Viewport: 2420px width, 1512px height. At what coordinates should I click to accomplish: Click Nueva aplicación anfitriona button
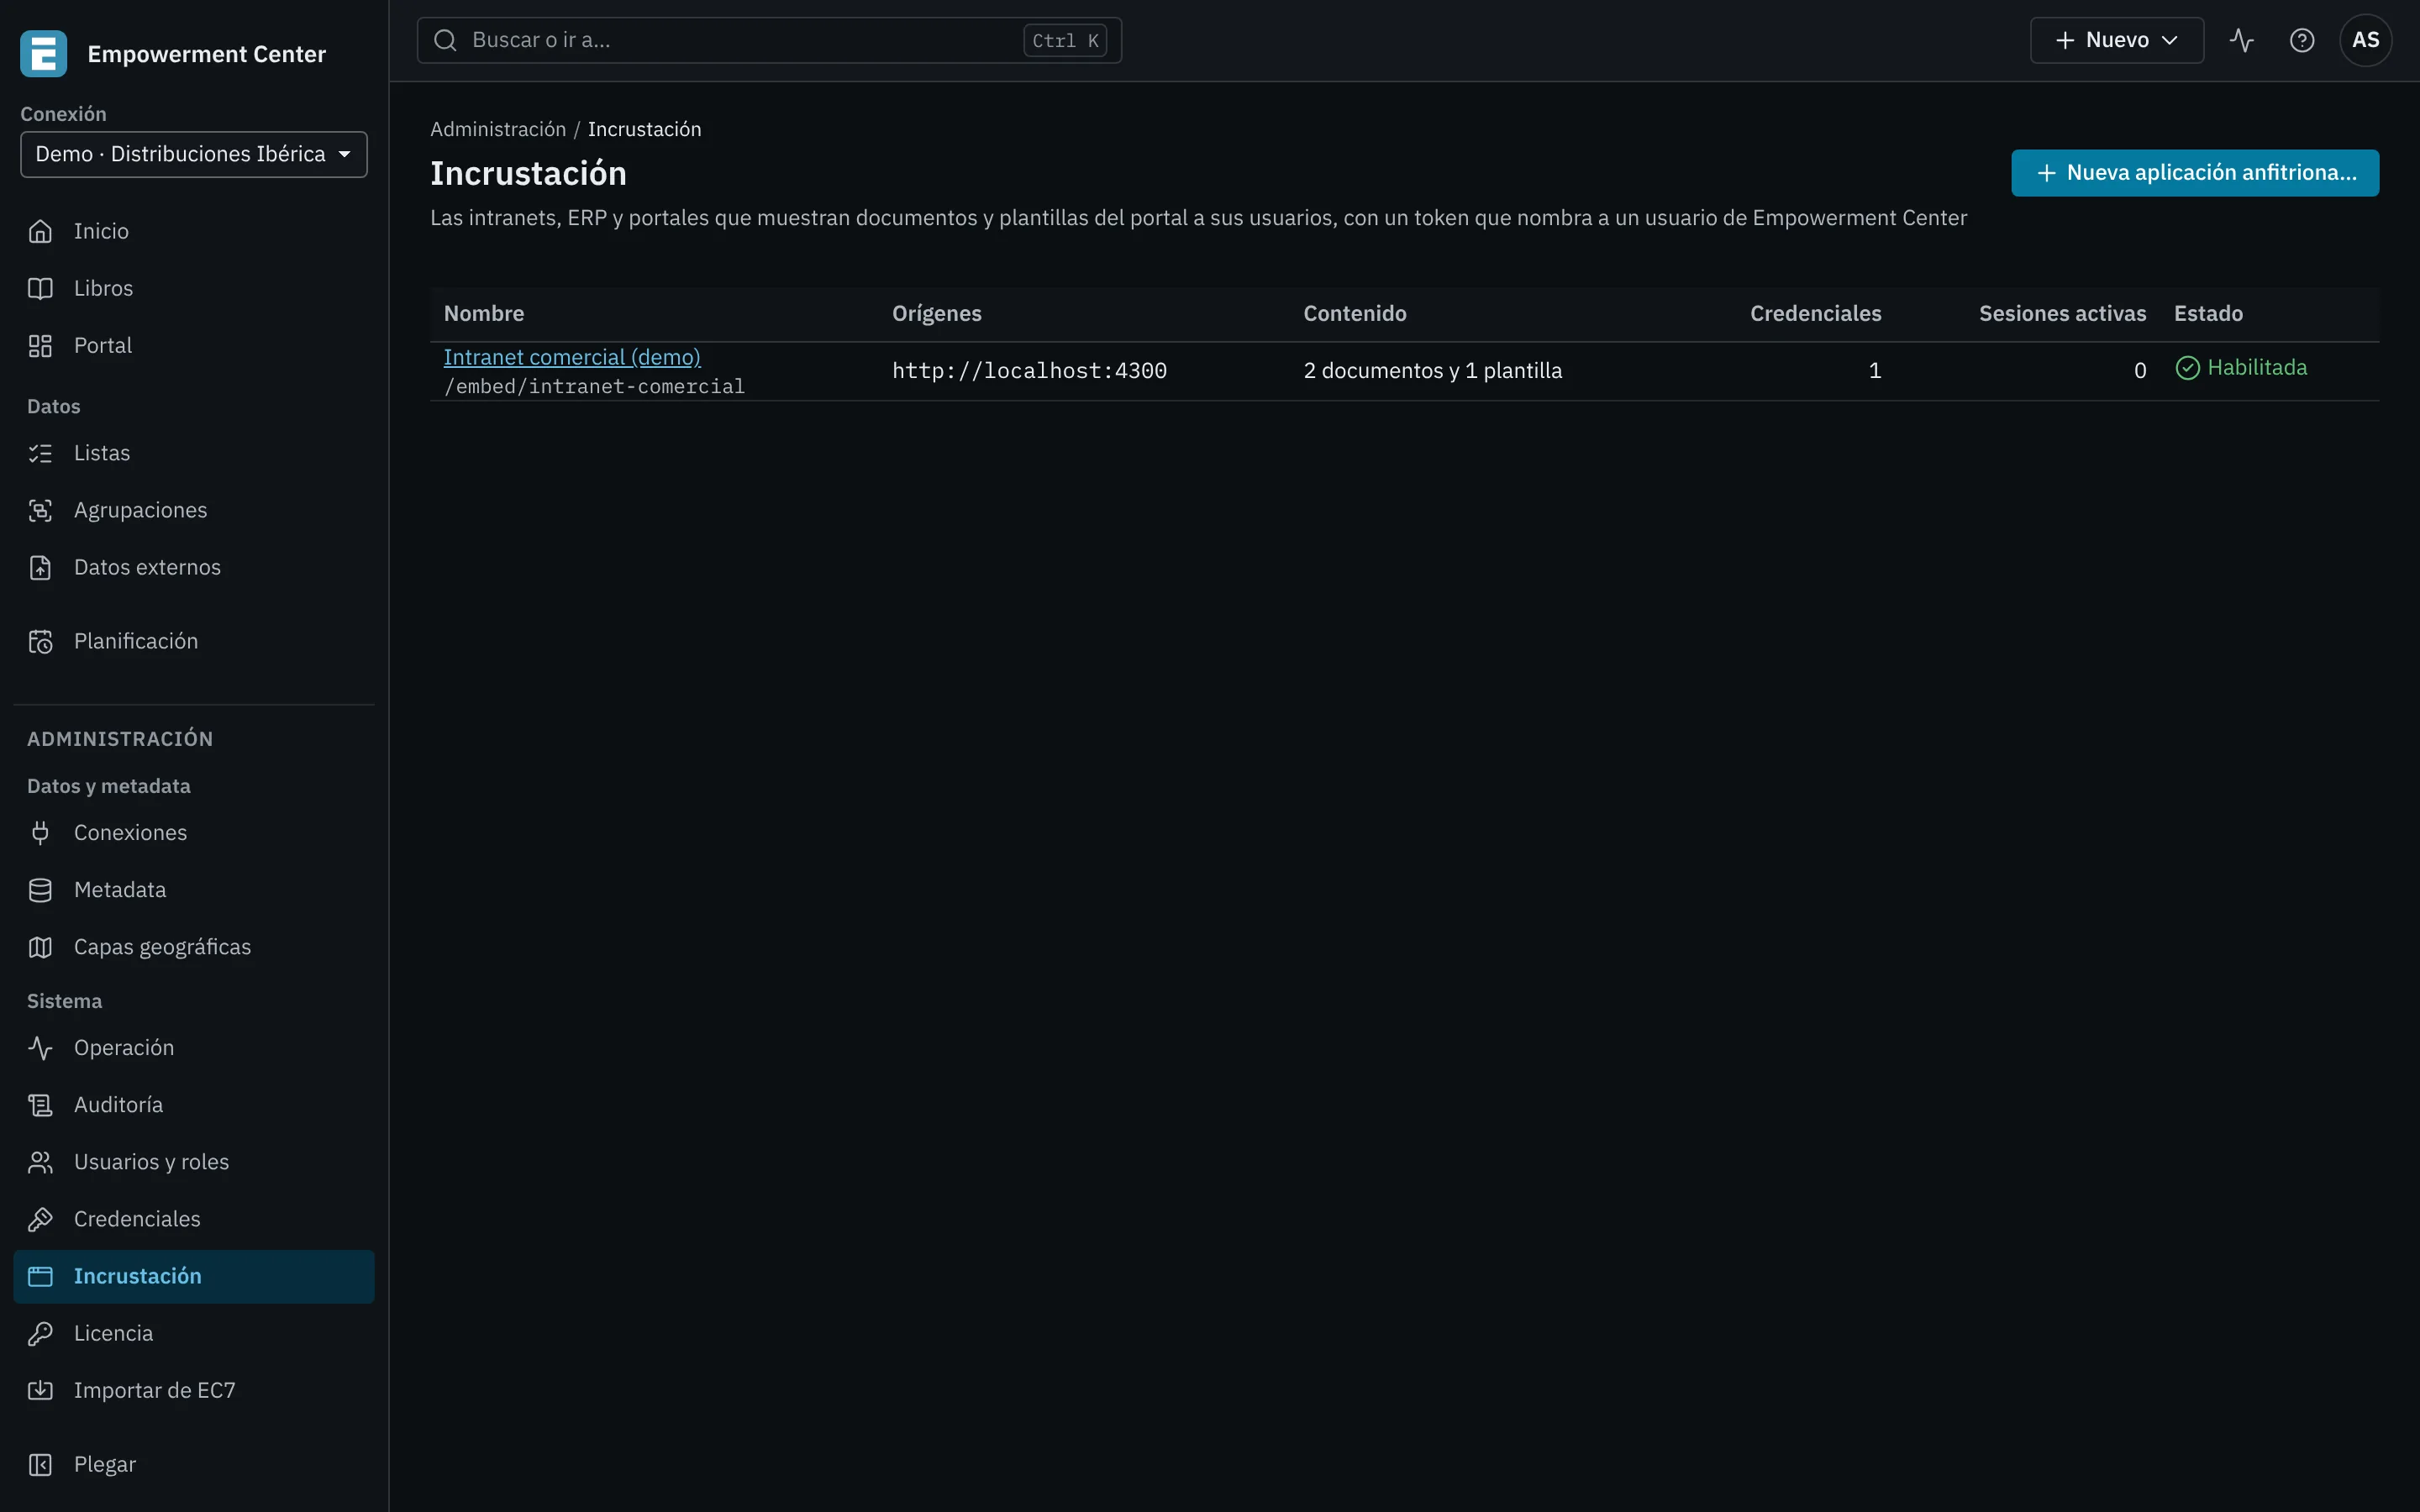click(2194, 173)
